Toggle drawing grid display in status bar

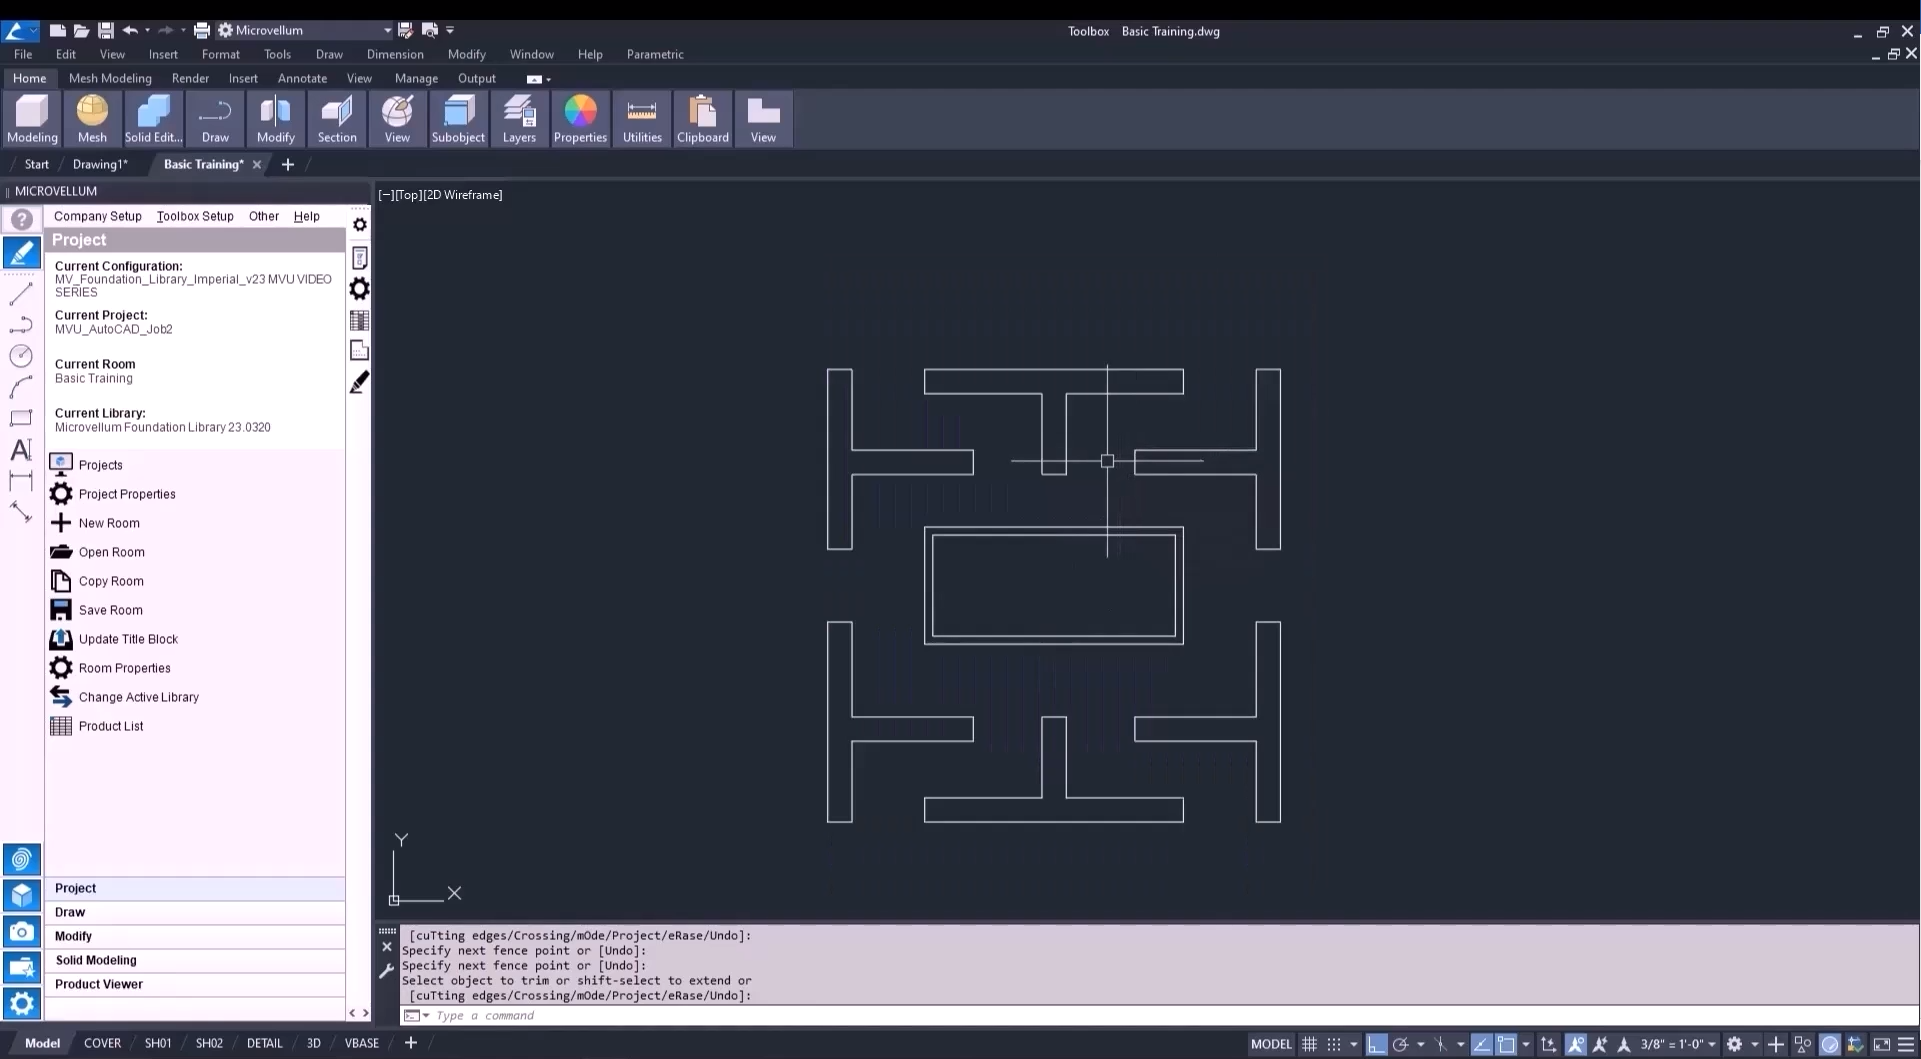pos(1309,1044)
